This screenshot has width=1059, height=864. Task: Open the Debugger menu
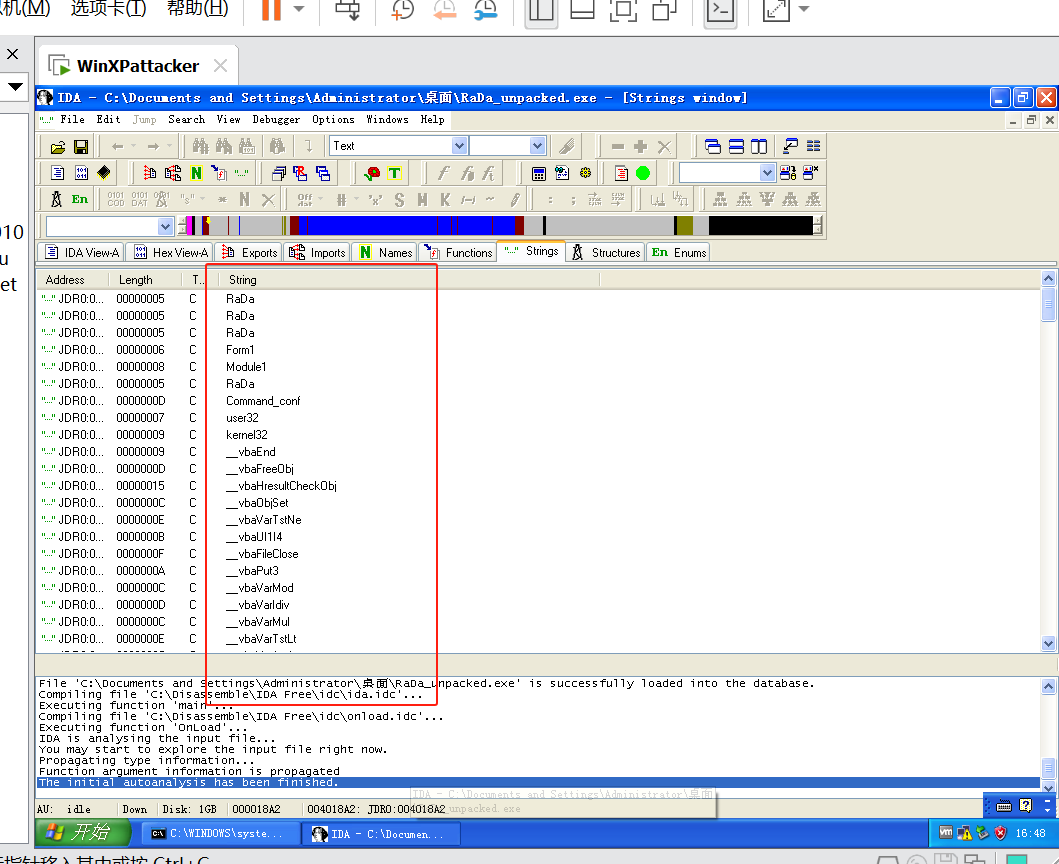(x=276, y=120)
